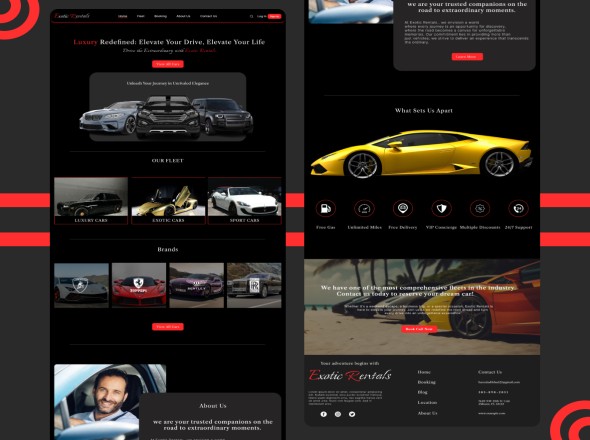
Task: Click the 'Brands' heading
Action: (x=168, y=249)
